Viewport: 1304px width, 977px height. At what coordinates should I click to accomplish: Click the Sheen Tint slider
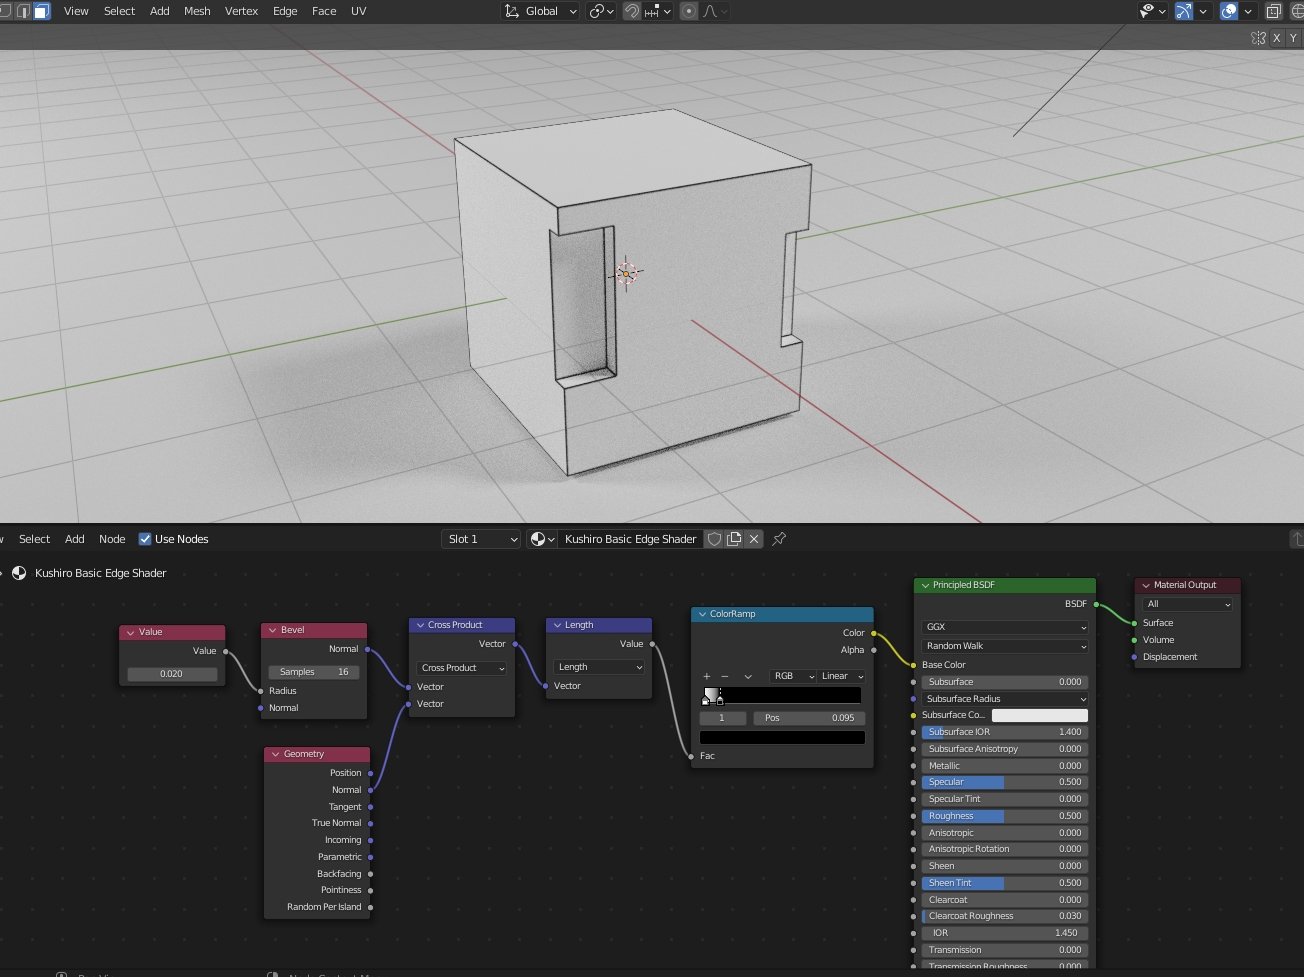pos(1004,883)
